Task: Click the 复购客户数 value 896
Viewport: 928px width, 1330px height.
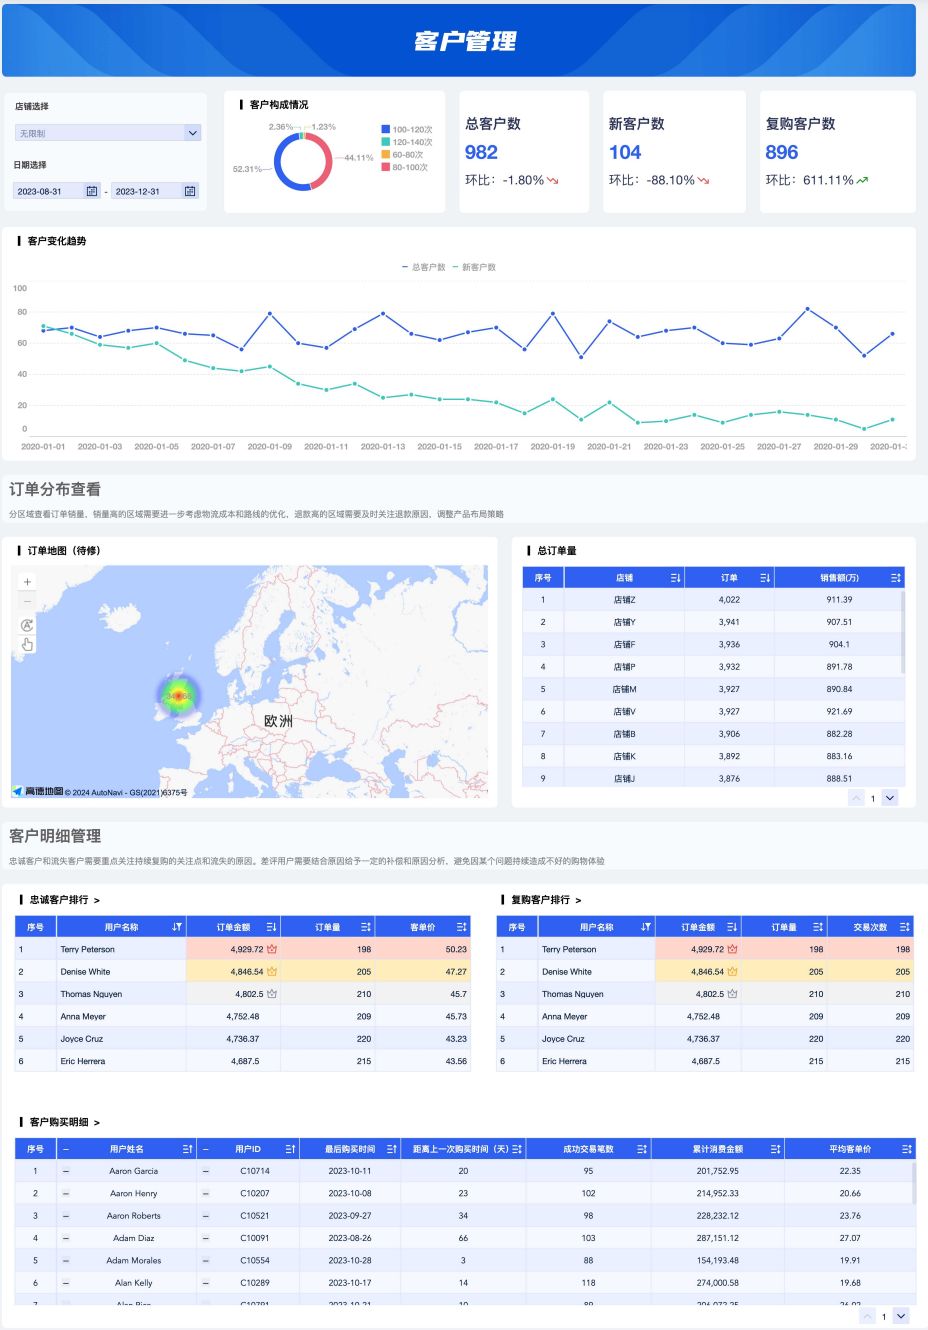Action: click(782, 152)
